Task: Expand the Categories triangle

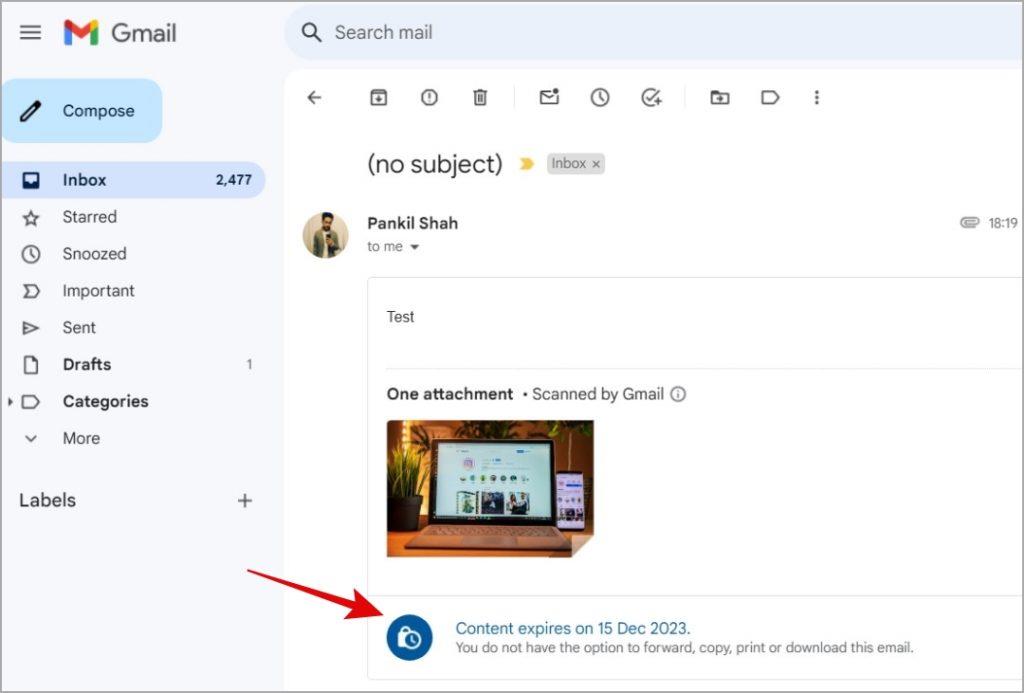Action: tap(10, 402)
